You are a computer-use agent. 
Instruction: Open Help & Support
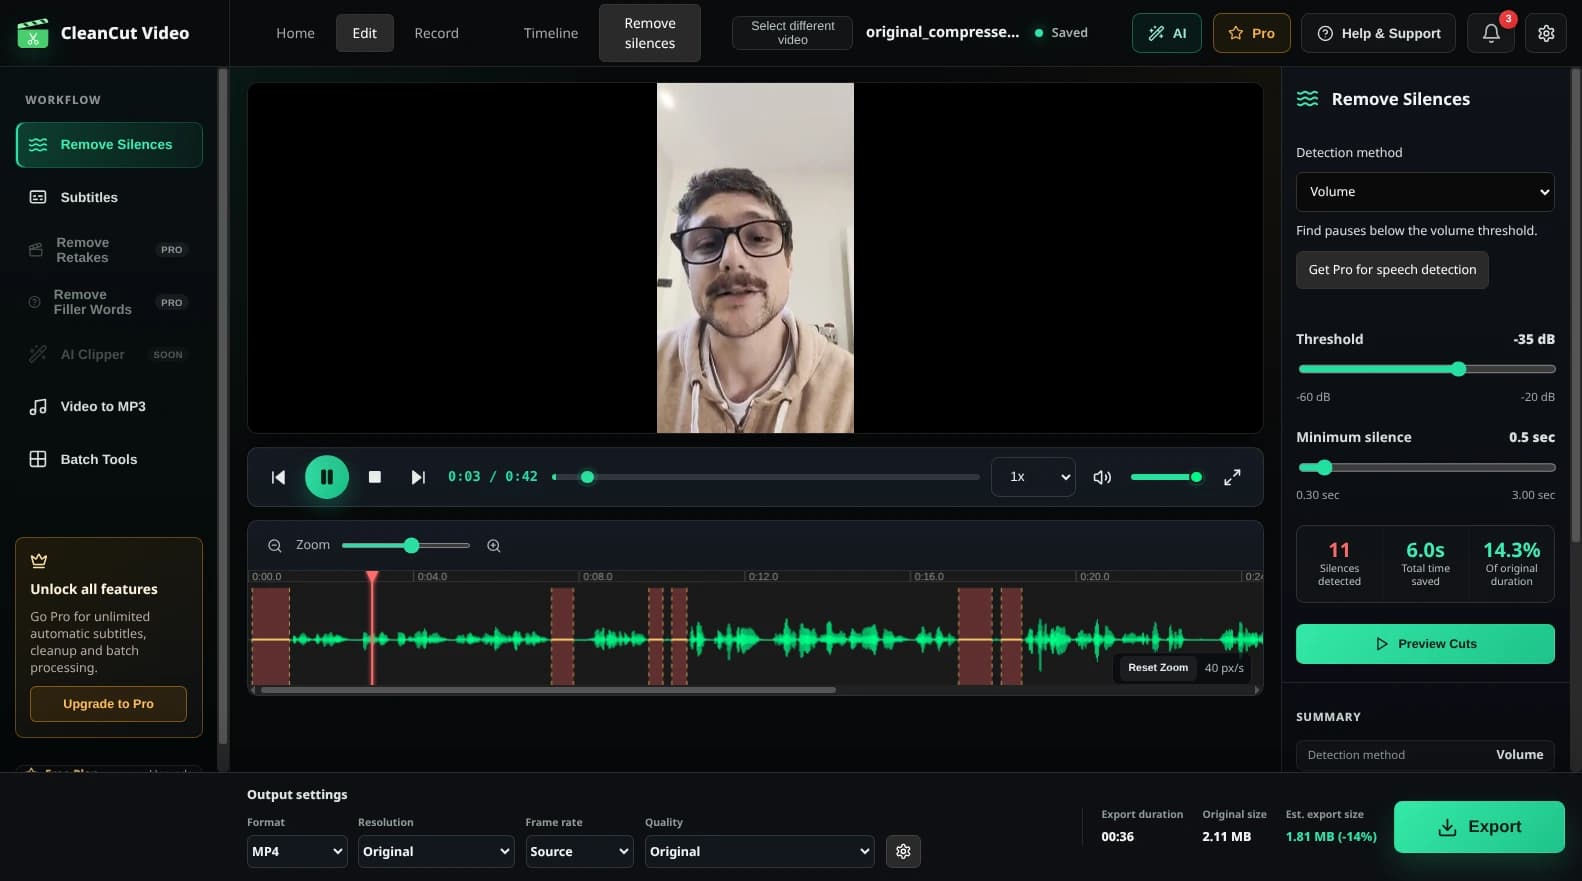pos(1380,33)
